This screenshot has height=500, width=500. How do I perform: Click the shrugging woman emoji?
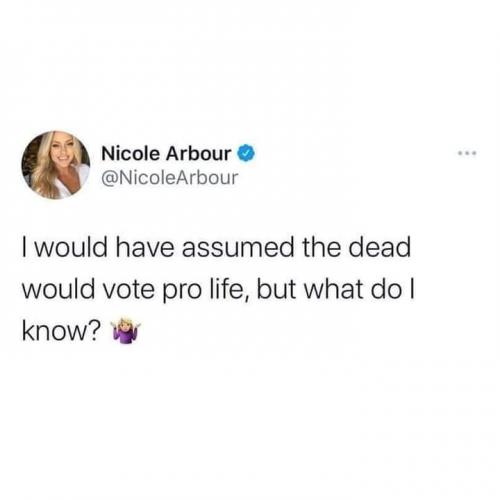click(127, 331)
